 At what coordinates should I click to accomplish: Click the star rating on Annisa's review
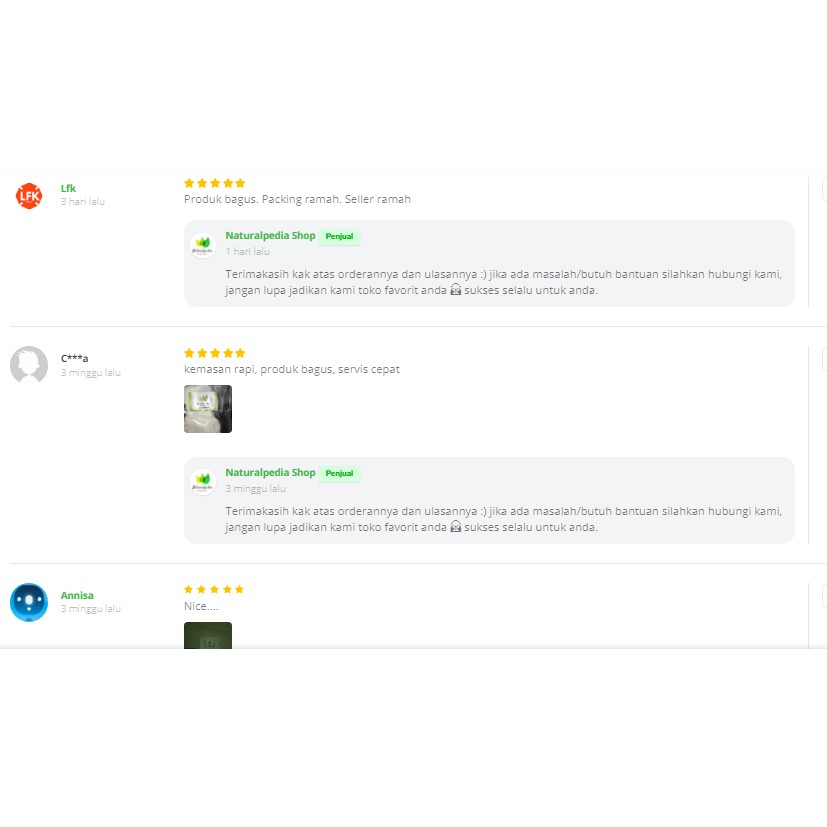point(214,590)
